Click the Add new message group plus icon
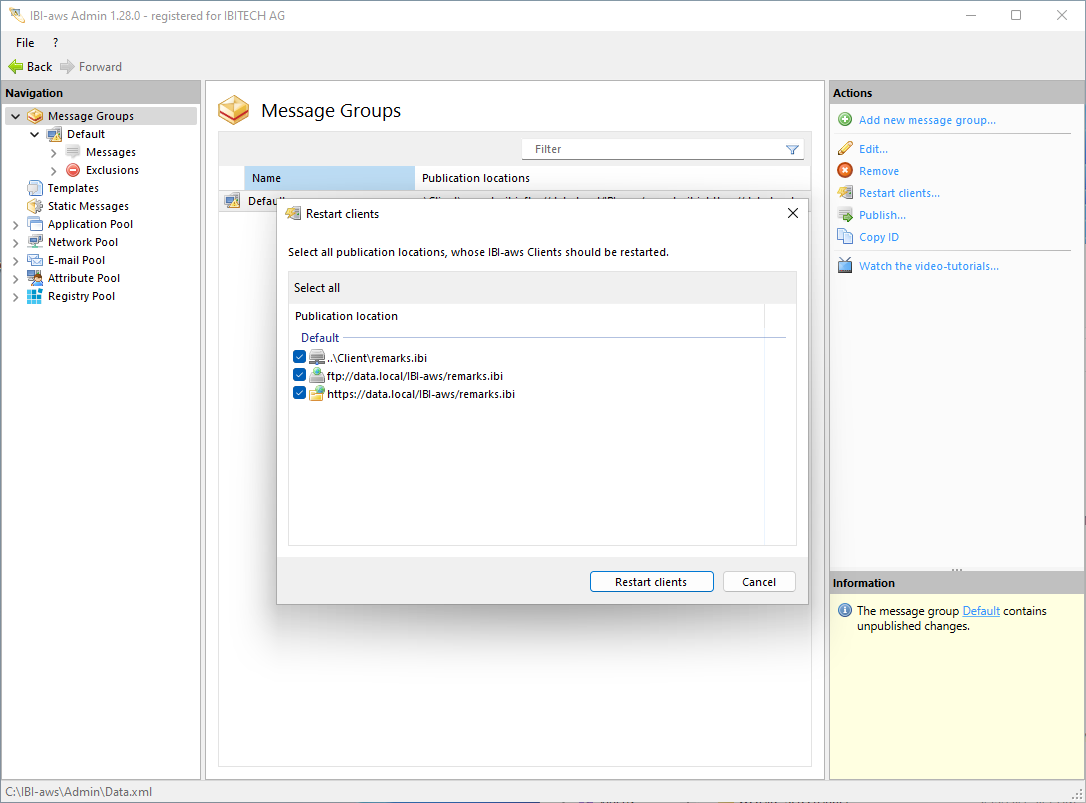The height and width of the screenshot is (803, 1086). (x=845, y=120)
